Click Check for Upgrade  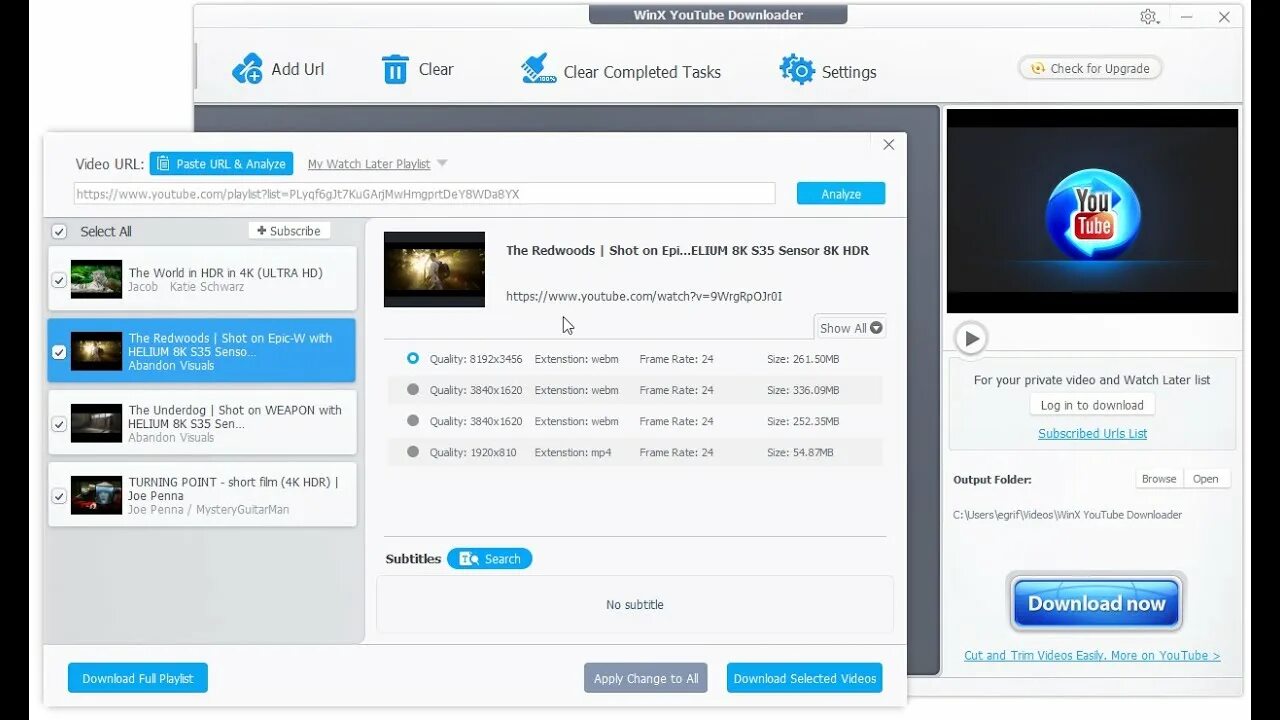[1090, 69]
